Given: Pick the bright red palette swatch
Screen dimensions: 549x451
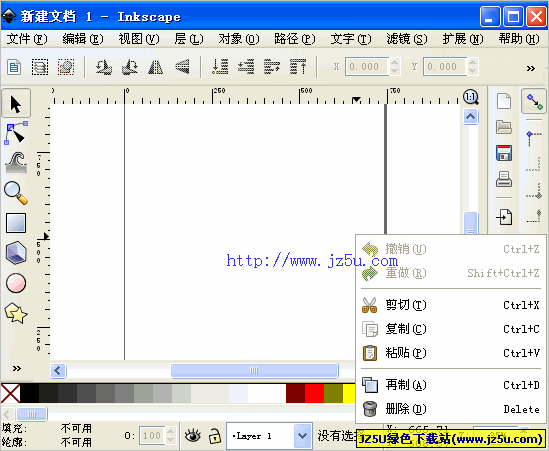Looking at the screenshot, I should pos(314,393).
